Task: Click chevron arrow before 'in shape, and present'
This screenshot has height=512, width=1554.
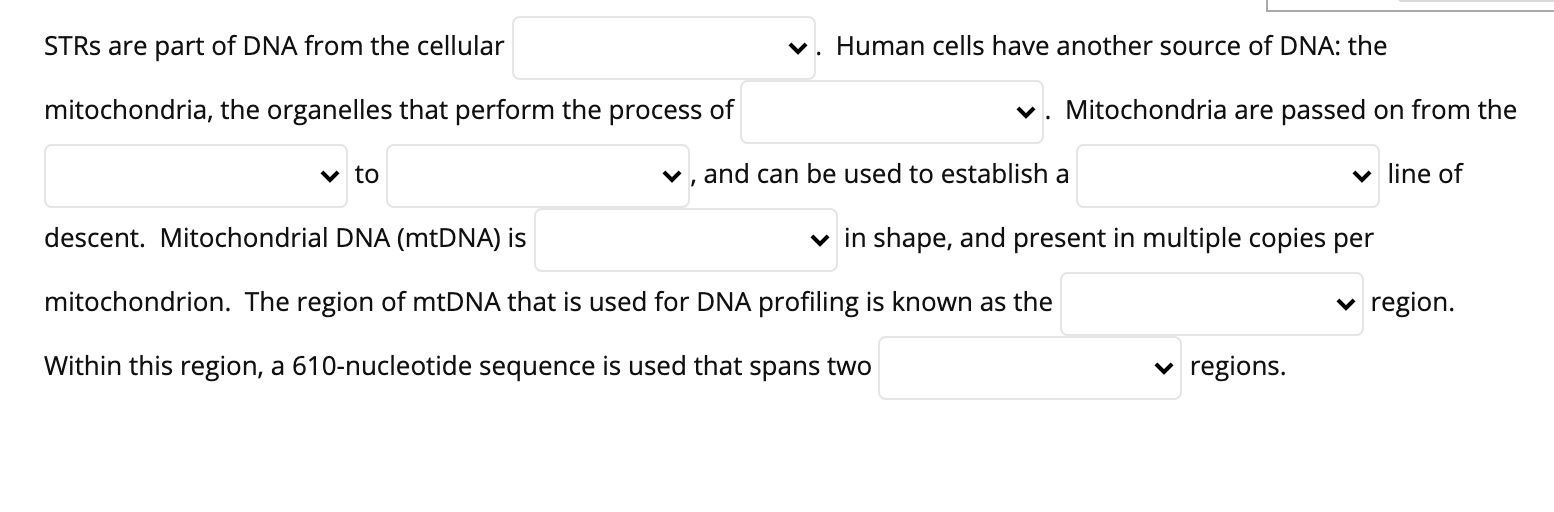Action: [x=818, y=239]
